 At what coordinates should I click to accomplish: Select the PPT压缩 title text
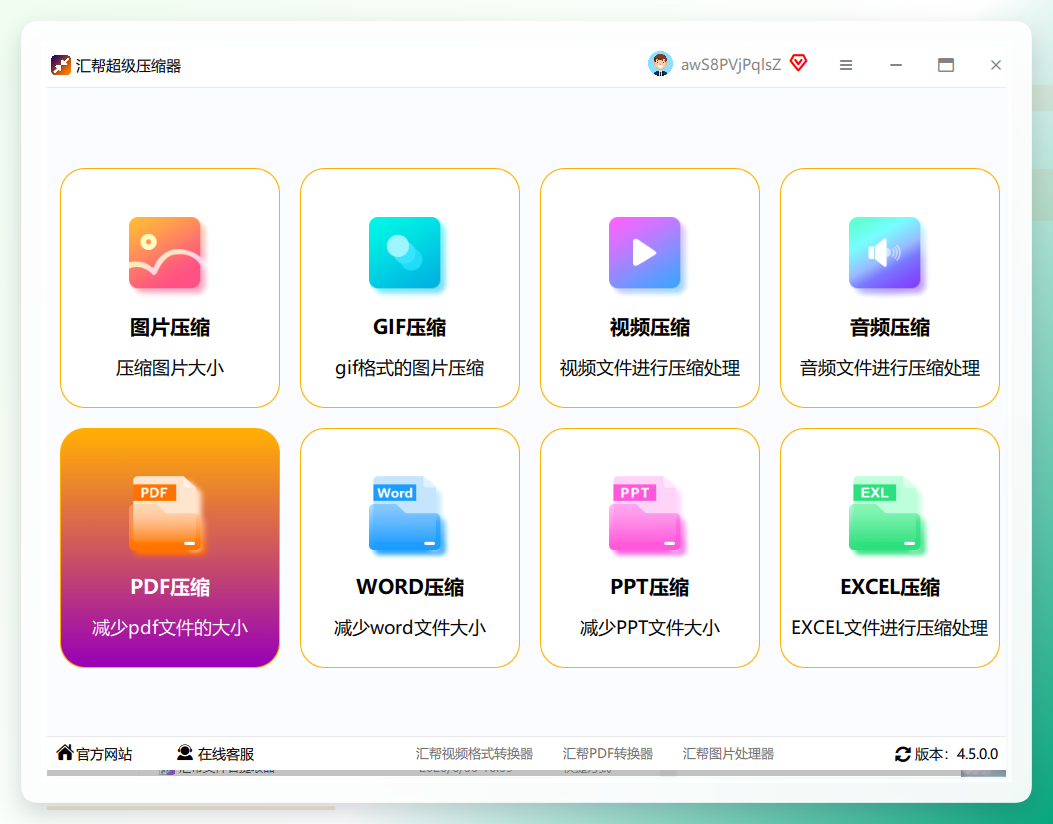pyautogui.click(x=649, y=587)
